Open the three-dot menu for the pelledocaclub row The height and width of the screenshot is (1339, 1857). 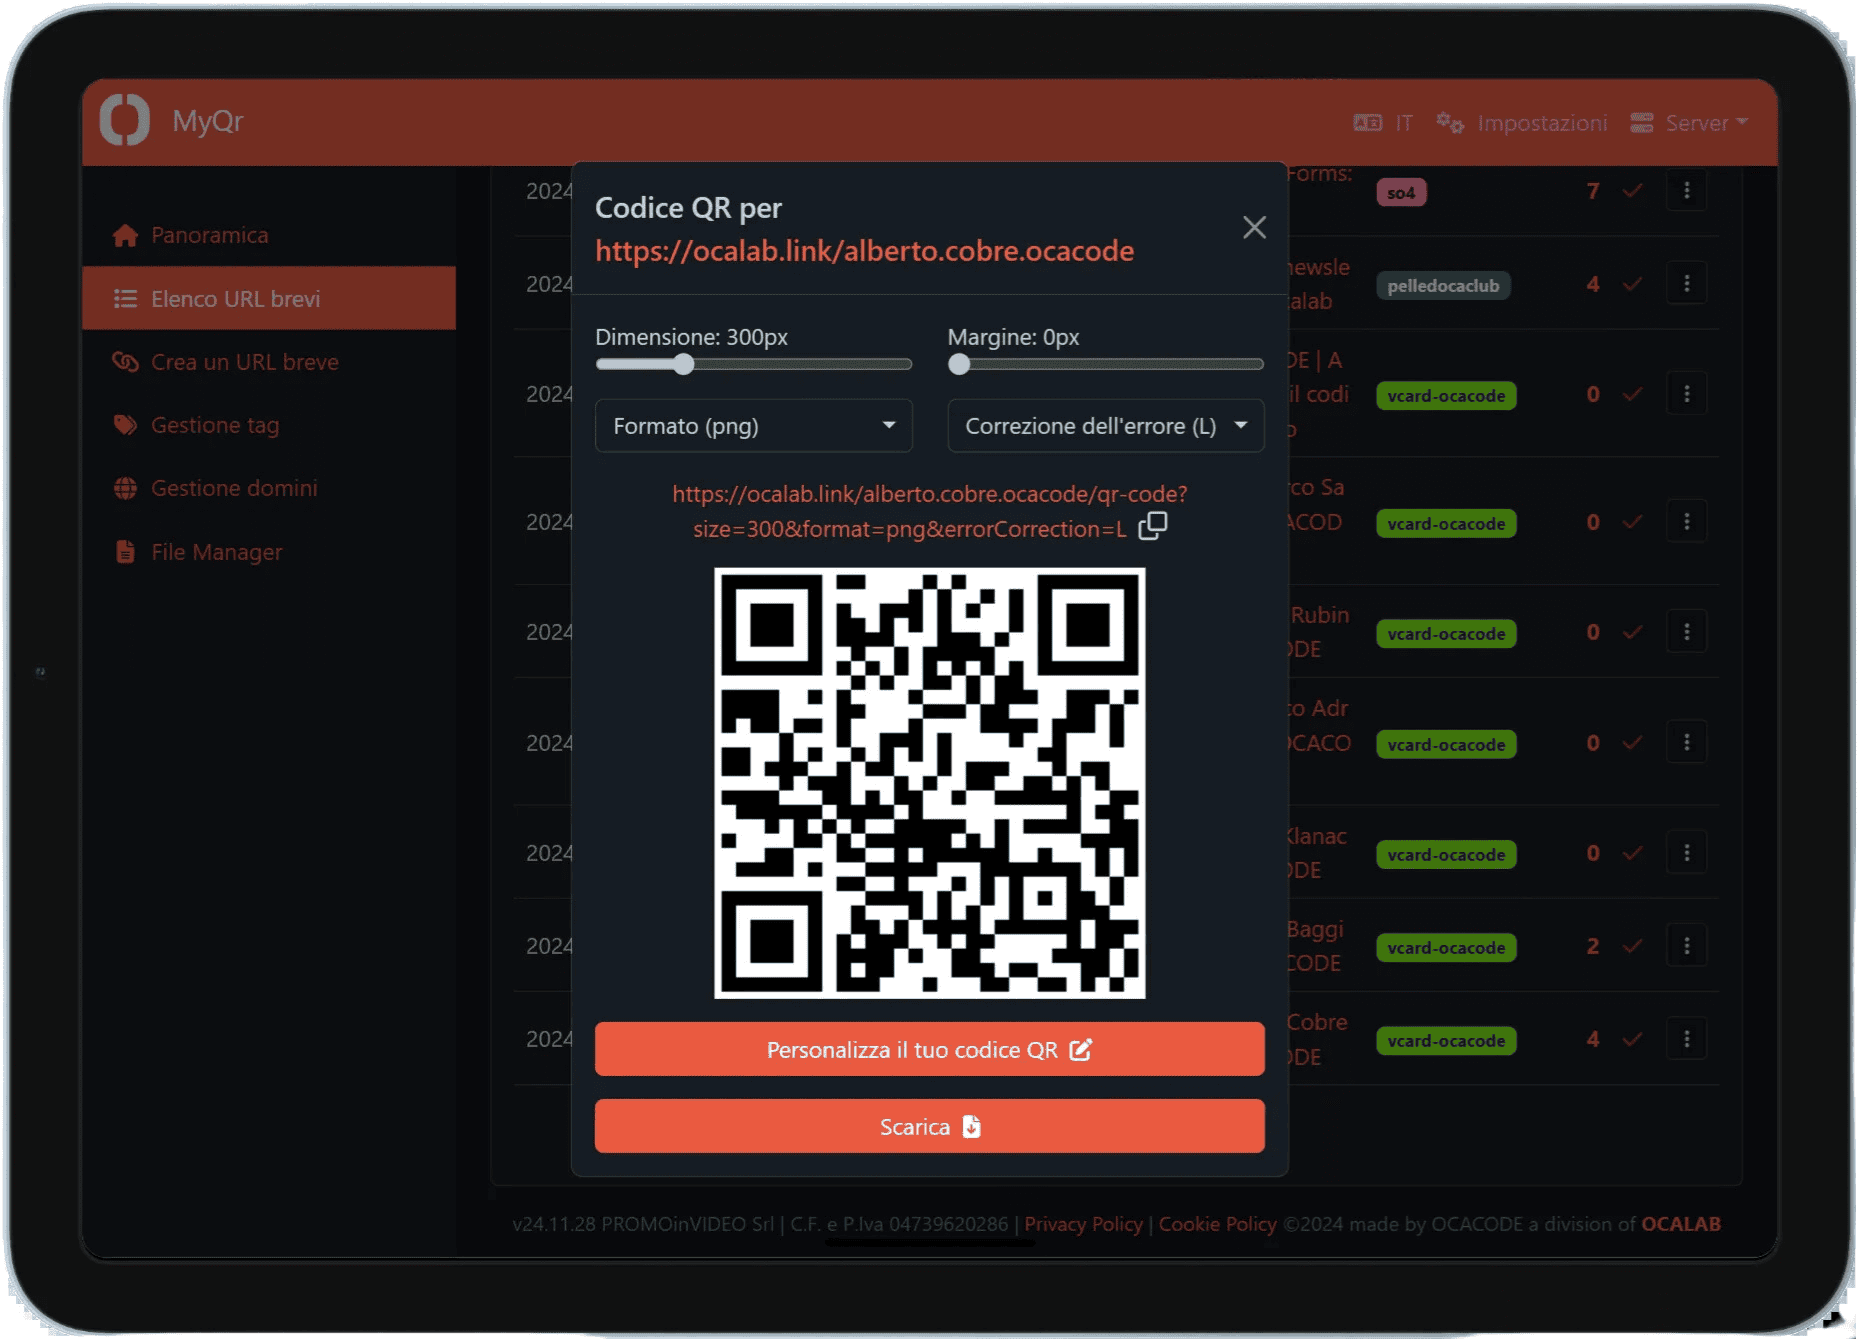click(x=1686, y=284)
